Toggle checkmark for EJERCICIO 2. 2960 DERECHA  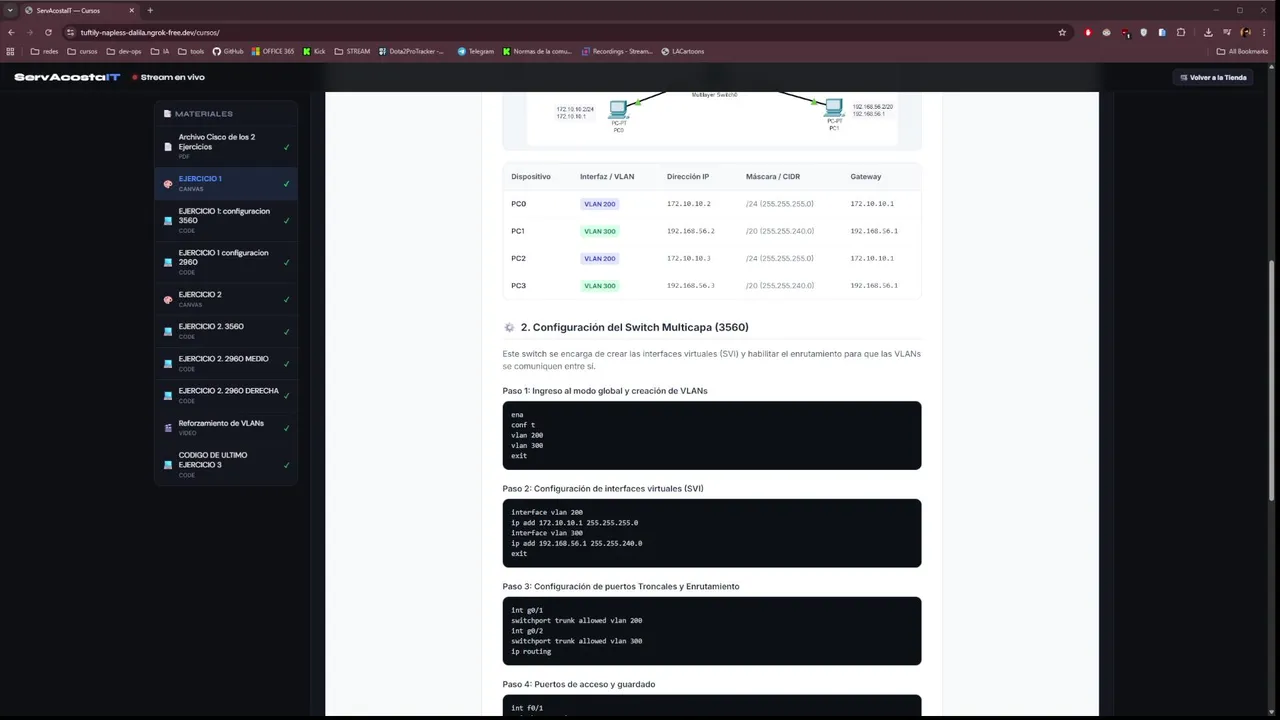(286, 395)
